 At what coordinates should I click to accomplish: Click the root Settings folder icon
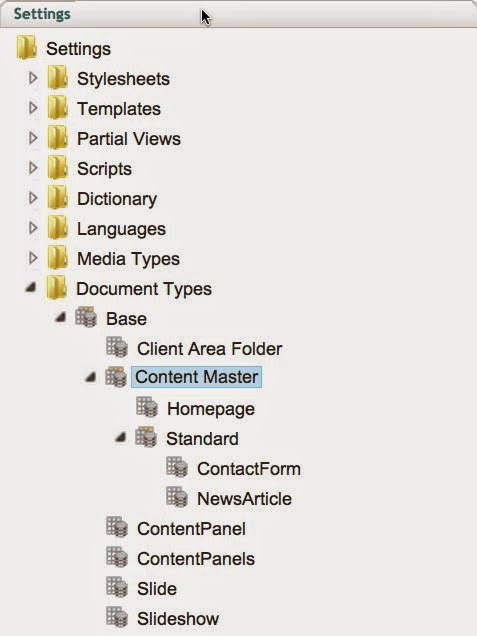click(27, 47)
